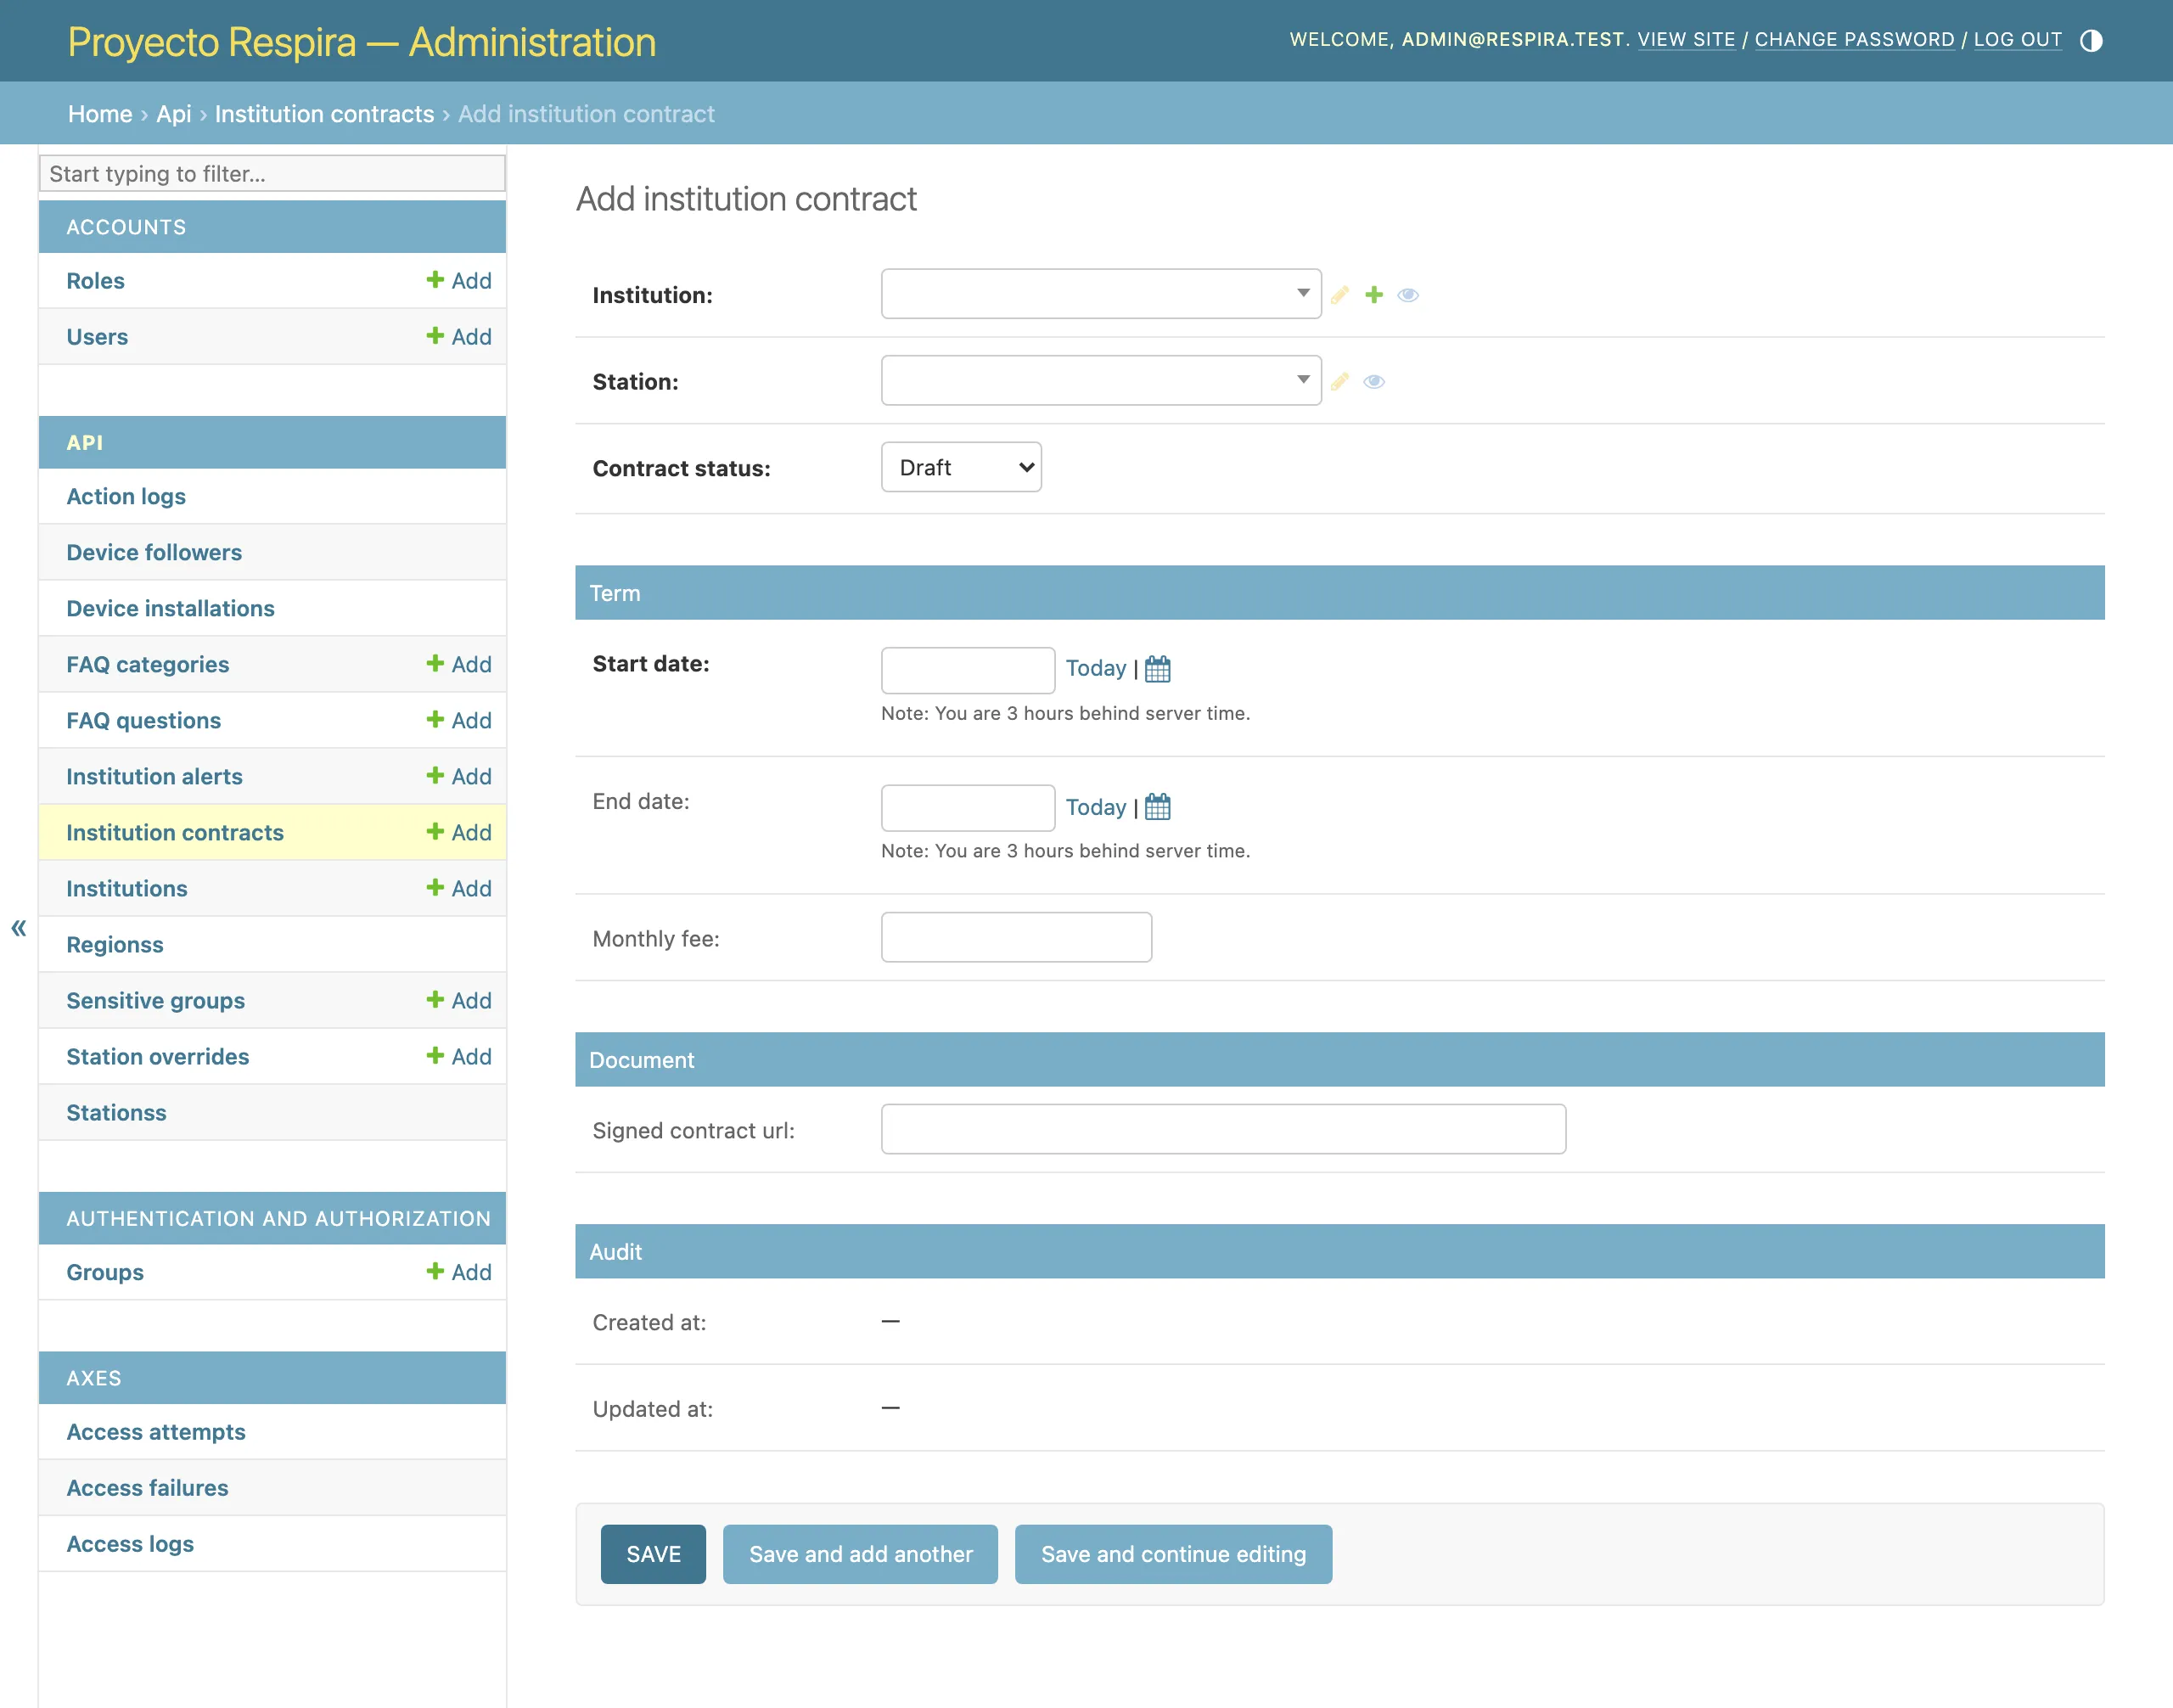Focus the sidebar filter text box
2173x1708 pixels.
[x=272, y=173]
